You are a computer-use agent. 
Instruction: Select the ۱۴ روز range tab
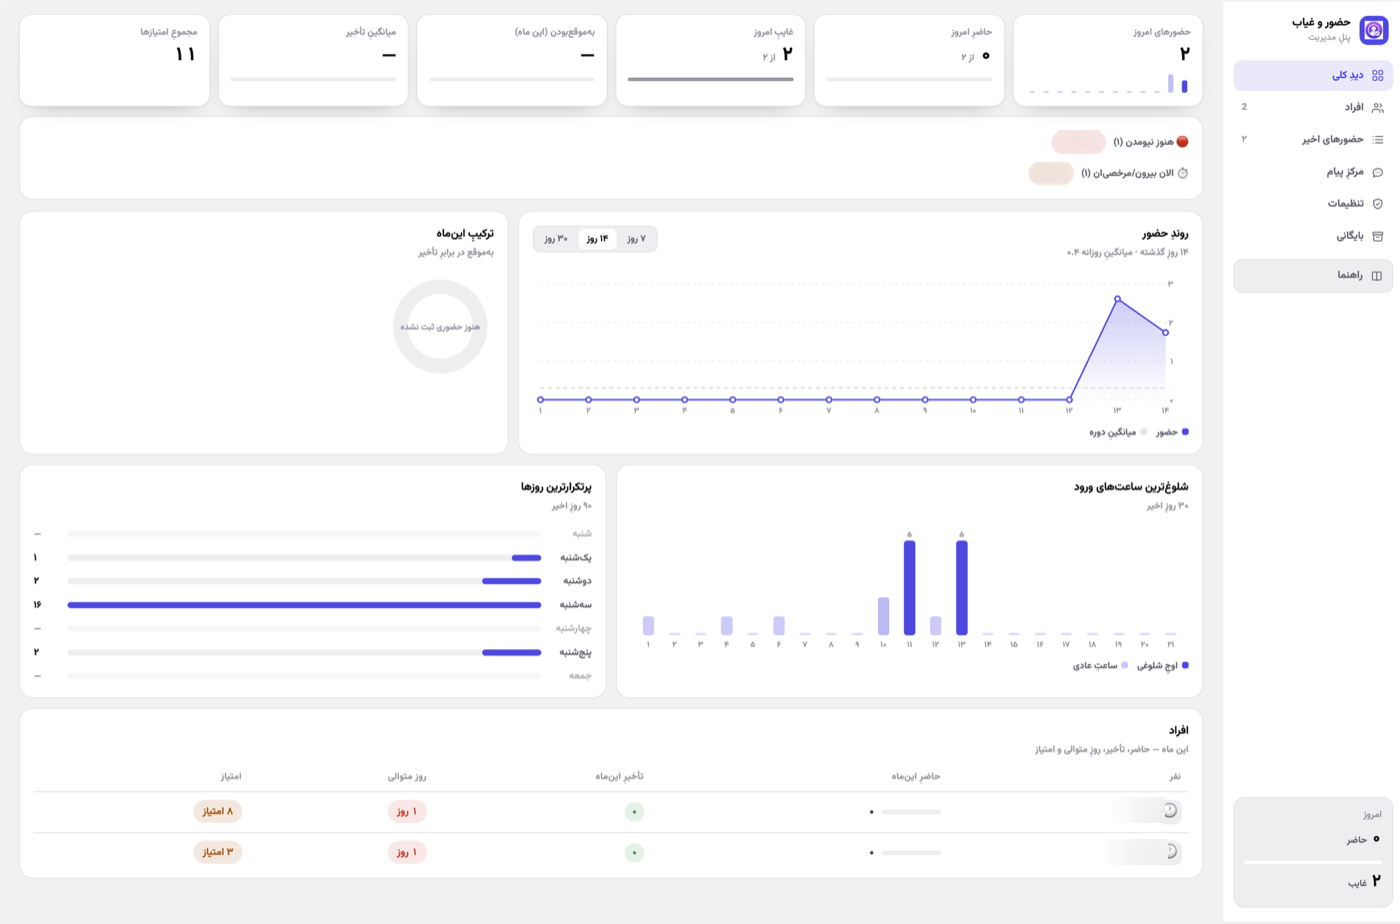pos(597,239)
